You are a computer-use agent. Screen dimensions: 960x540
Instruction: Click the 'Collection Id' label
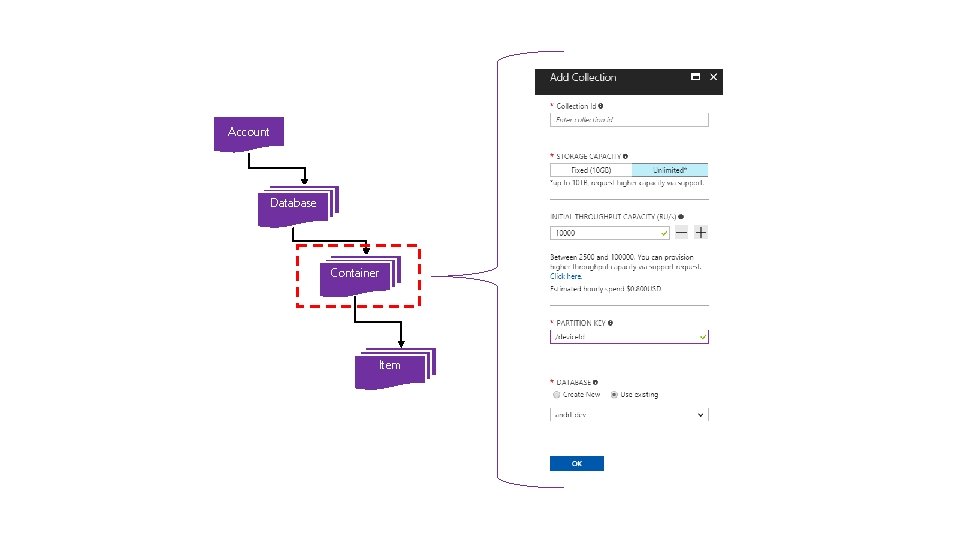[x=576, y=106]
